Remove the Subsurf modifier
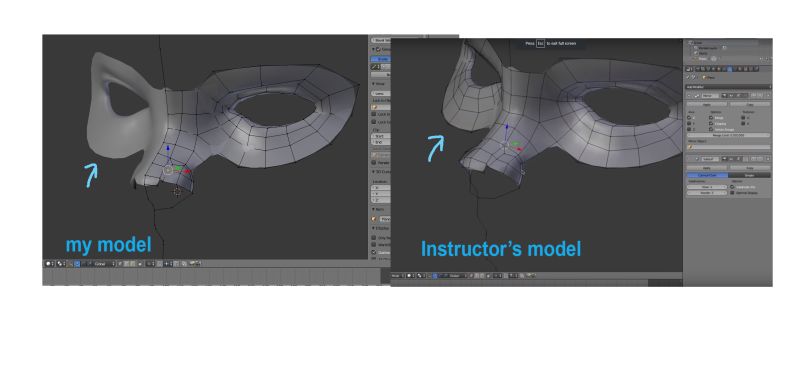This screenshot has height=372, width=800. tap(768, 159)
